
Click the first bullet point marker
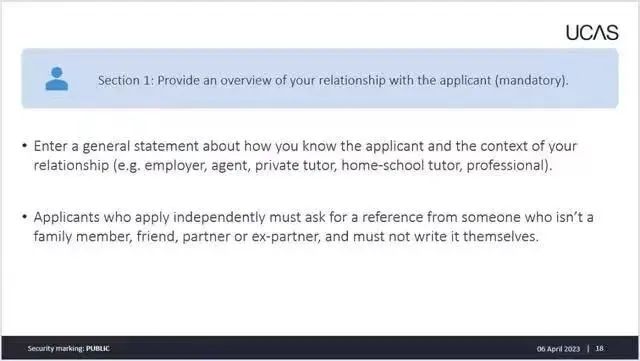(x=25, y=146)
